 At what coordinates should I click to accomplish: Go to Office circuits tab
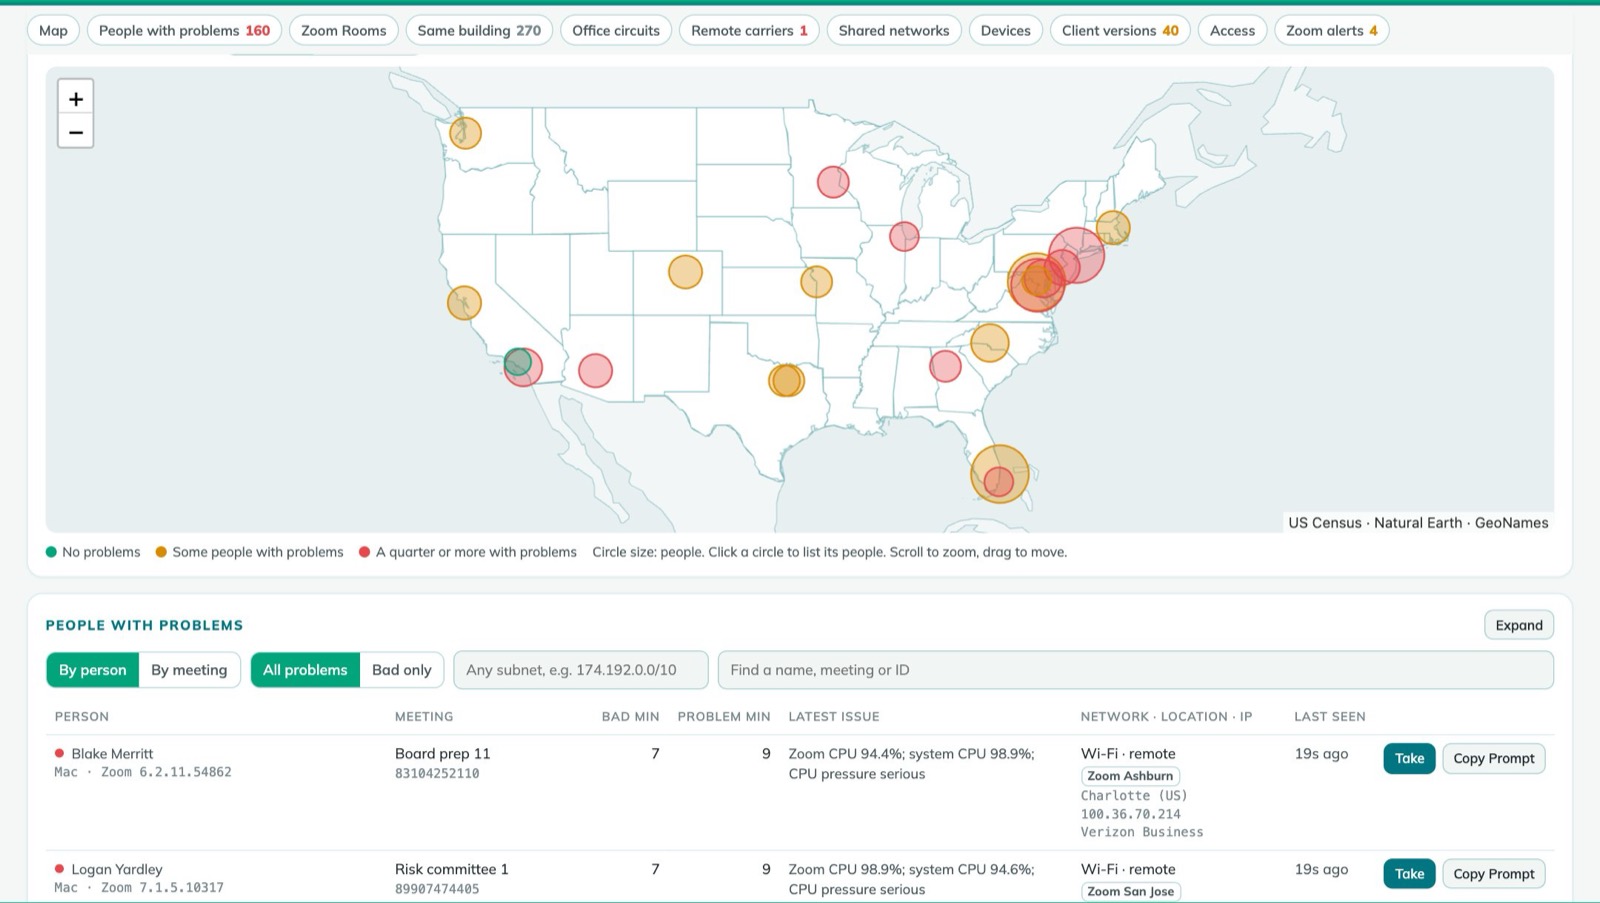(x=616, y=30)
